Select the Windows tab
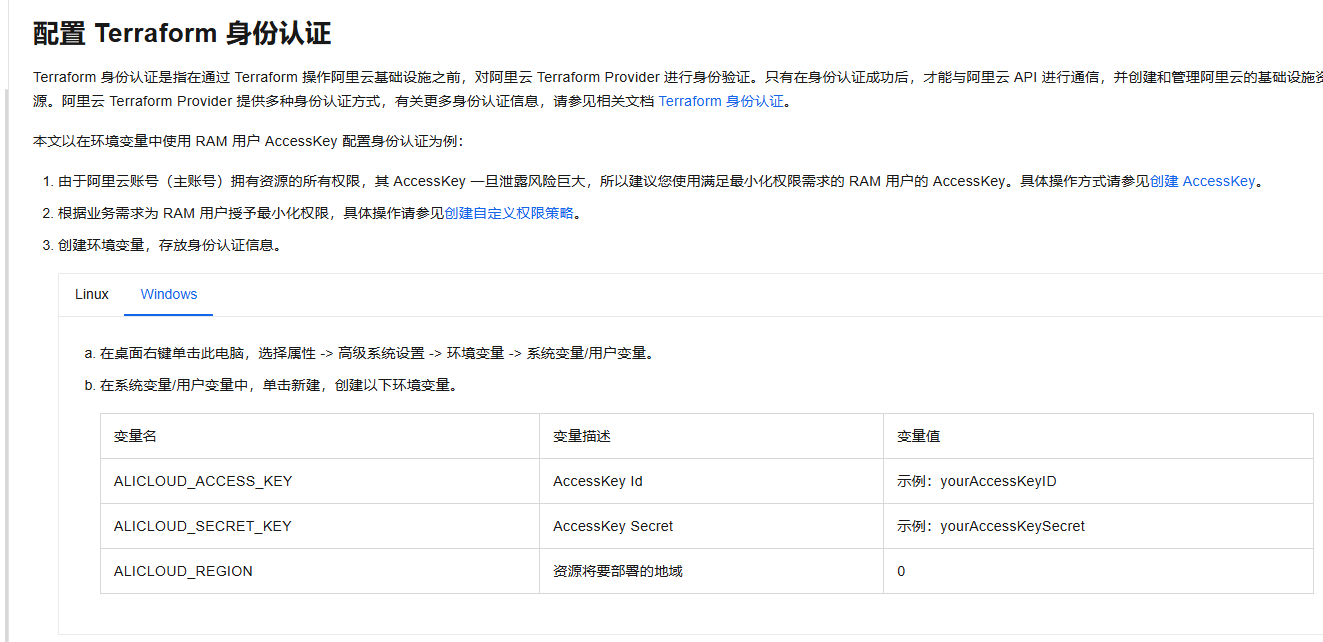This screenshot has width=1323, height=642. point(169,294)
